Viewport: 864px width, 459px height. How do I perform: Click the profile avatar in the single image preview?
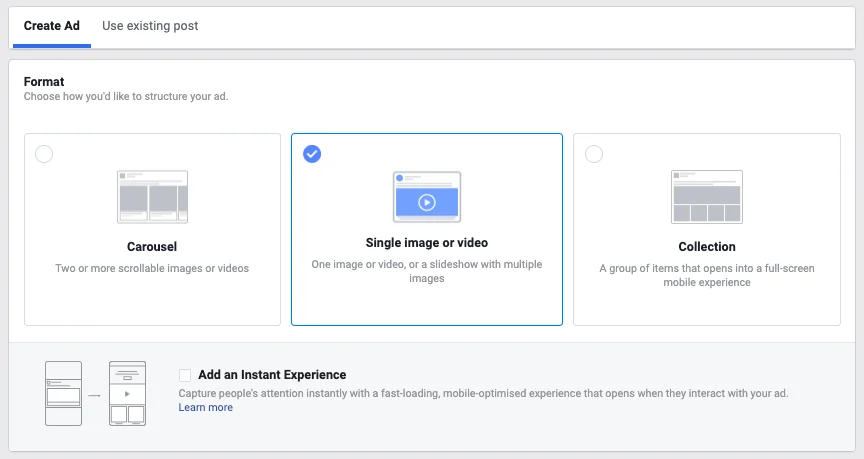pos(399,178)
